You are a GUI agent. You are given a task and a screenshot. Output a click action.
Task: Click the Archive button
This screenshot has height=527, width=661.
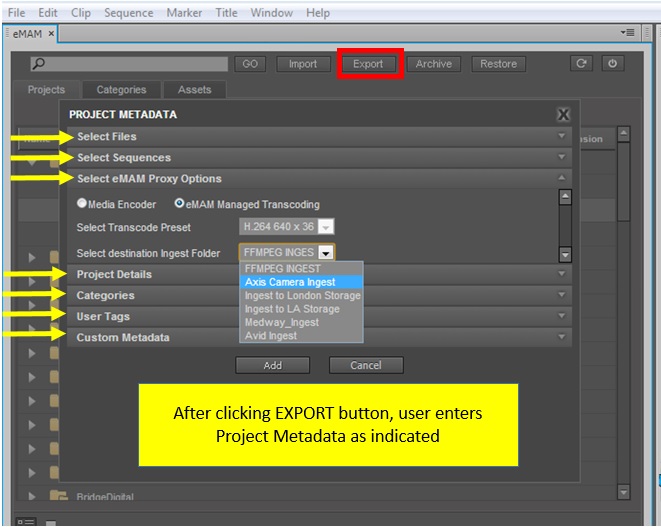pyautogui.click(x=434, y=64)
